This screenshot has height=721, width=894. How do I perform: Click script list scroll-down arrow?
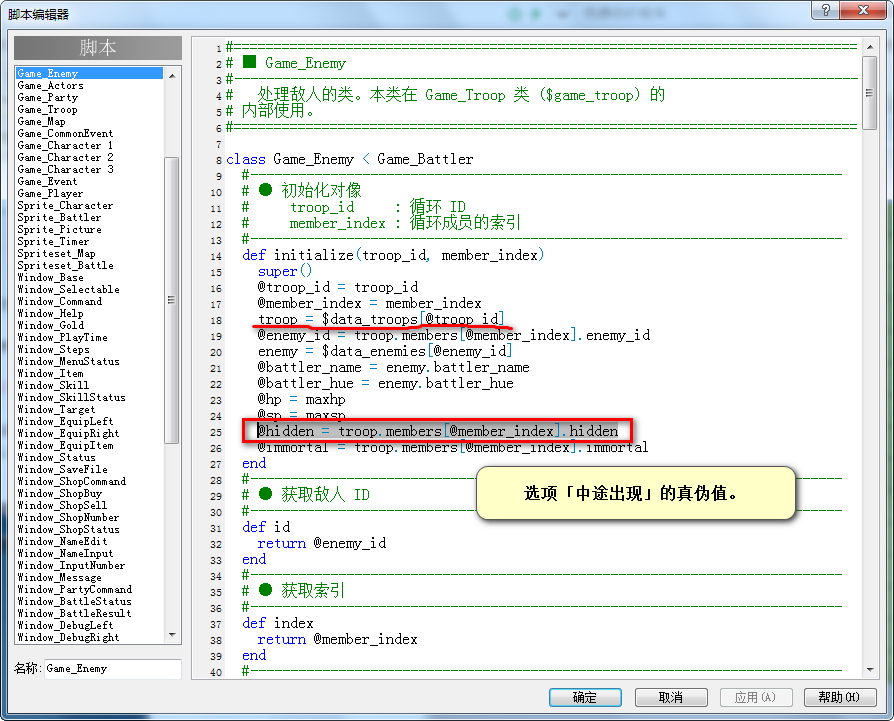coord(172,635)
